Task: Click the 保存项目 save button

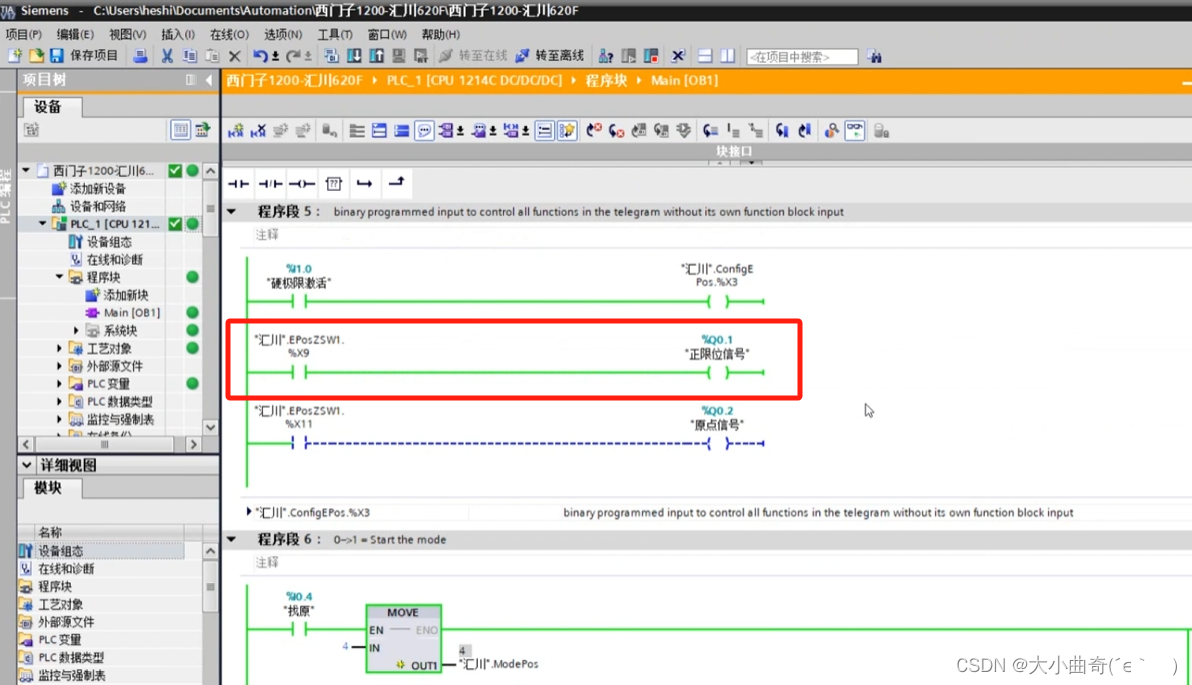Action: tap(84, 55)
